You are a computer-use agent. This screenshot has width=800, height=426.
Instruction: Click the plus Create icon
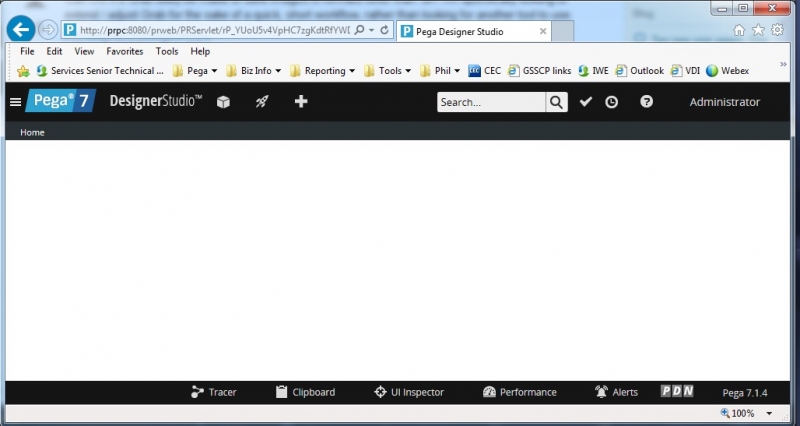301,102
